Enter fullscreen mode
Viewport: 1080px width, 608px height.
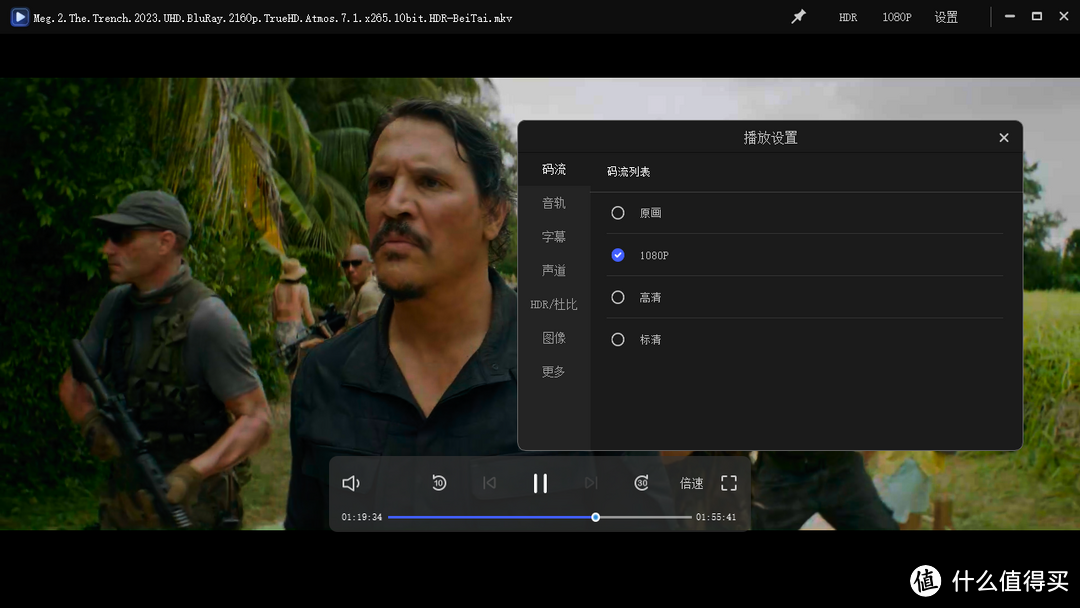coord(729,483)
